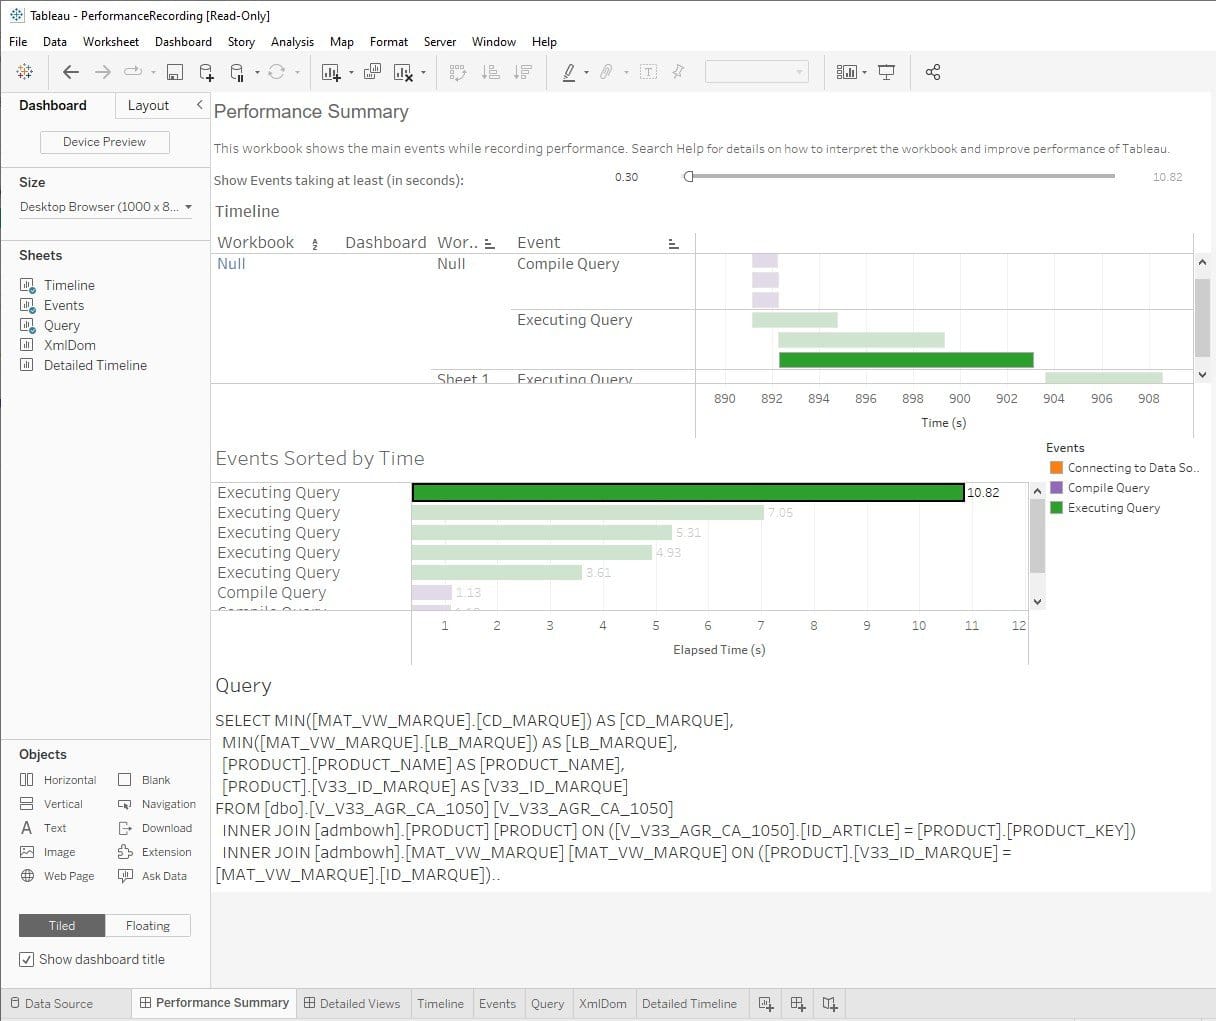Click the Sort Ascending toolbar icon

tap(490, 72)
